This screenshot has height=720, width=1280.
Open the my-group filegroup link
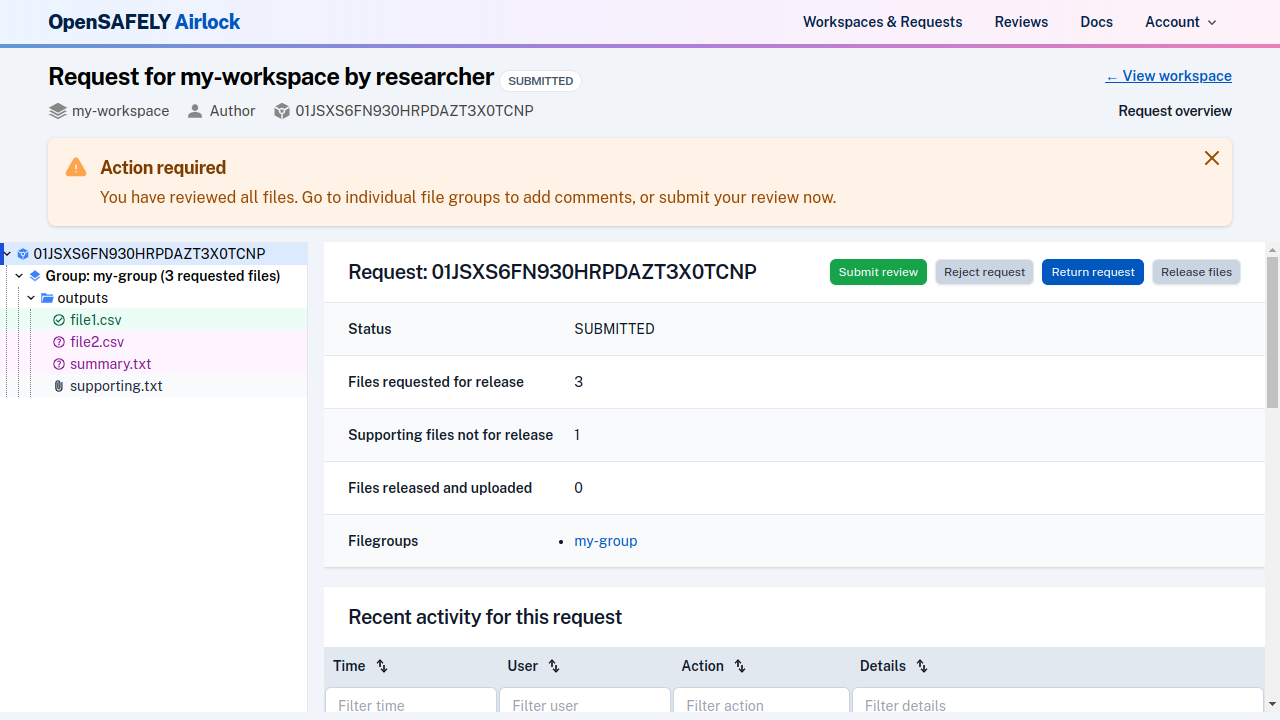pos(605,541)
